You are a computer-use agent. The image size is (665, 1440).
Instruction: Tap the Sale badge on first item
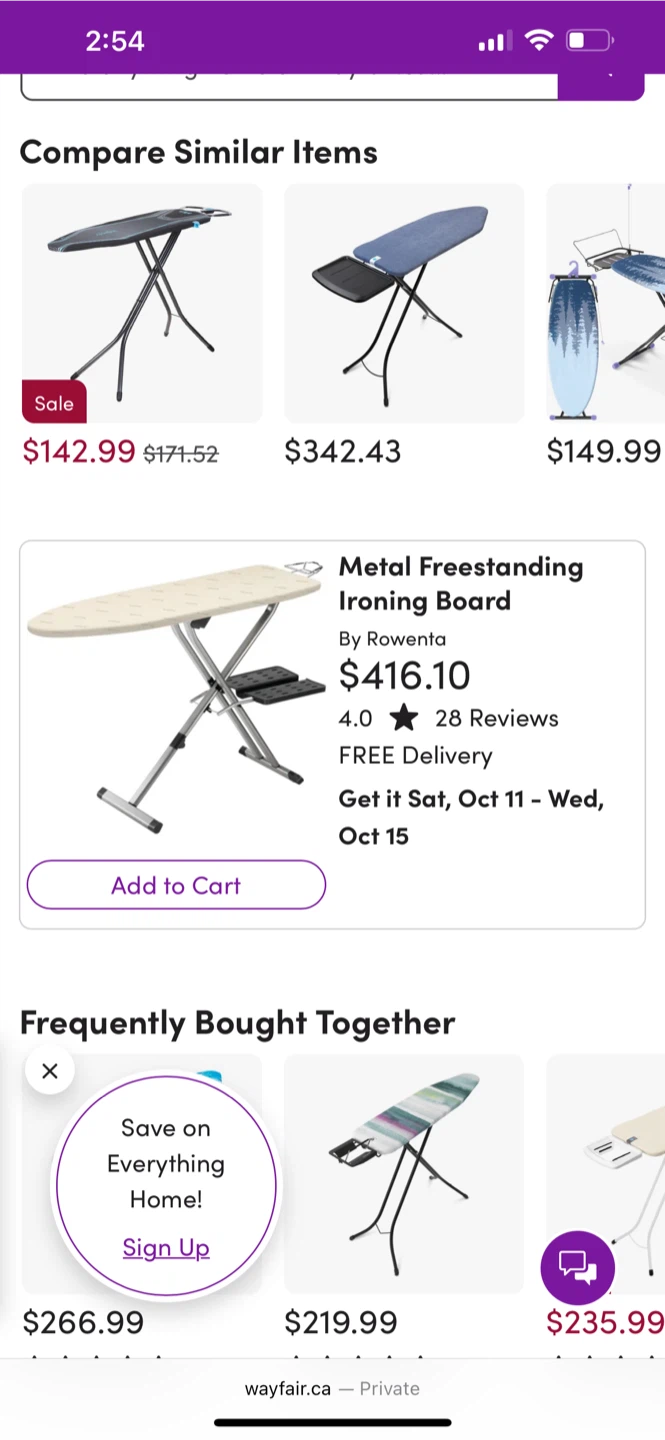point(54,403)
